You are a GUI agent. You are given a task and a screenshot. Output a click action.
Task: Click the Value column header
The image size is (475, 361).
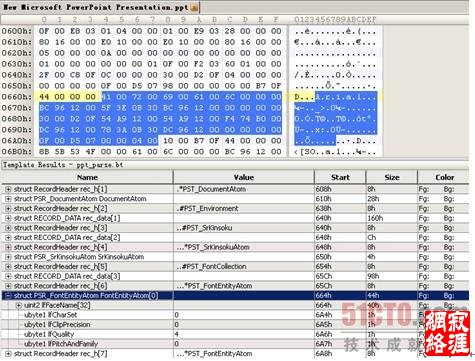click(x=244, y=177)
